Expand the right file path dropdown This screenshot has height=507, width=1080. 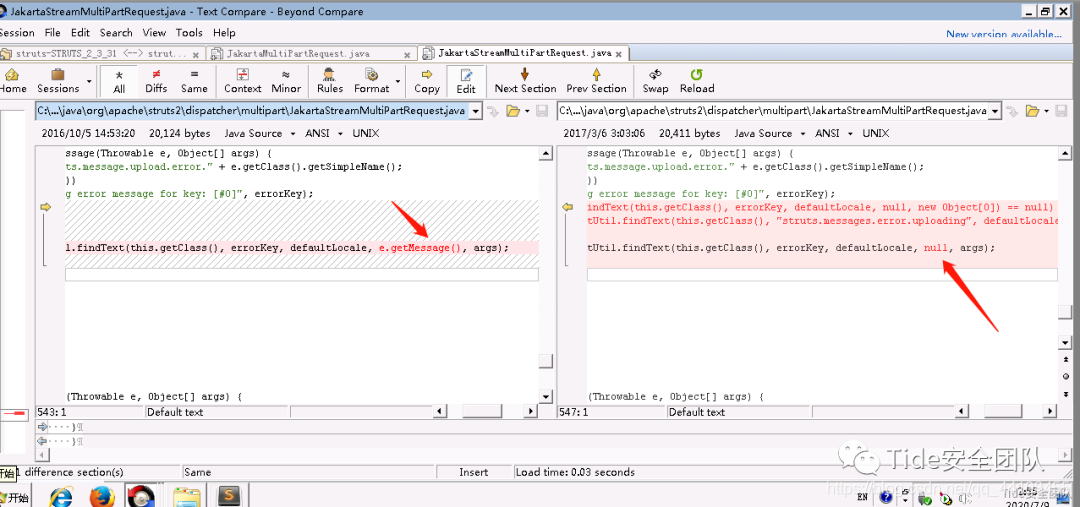point(995,111)
